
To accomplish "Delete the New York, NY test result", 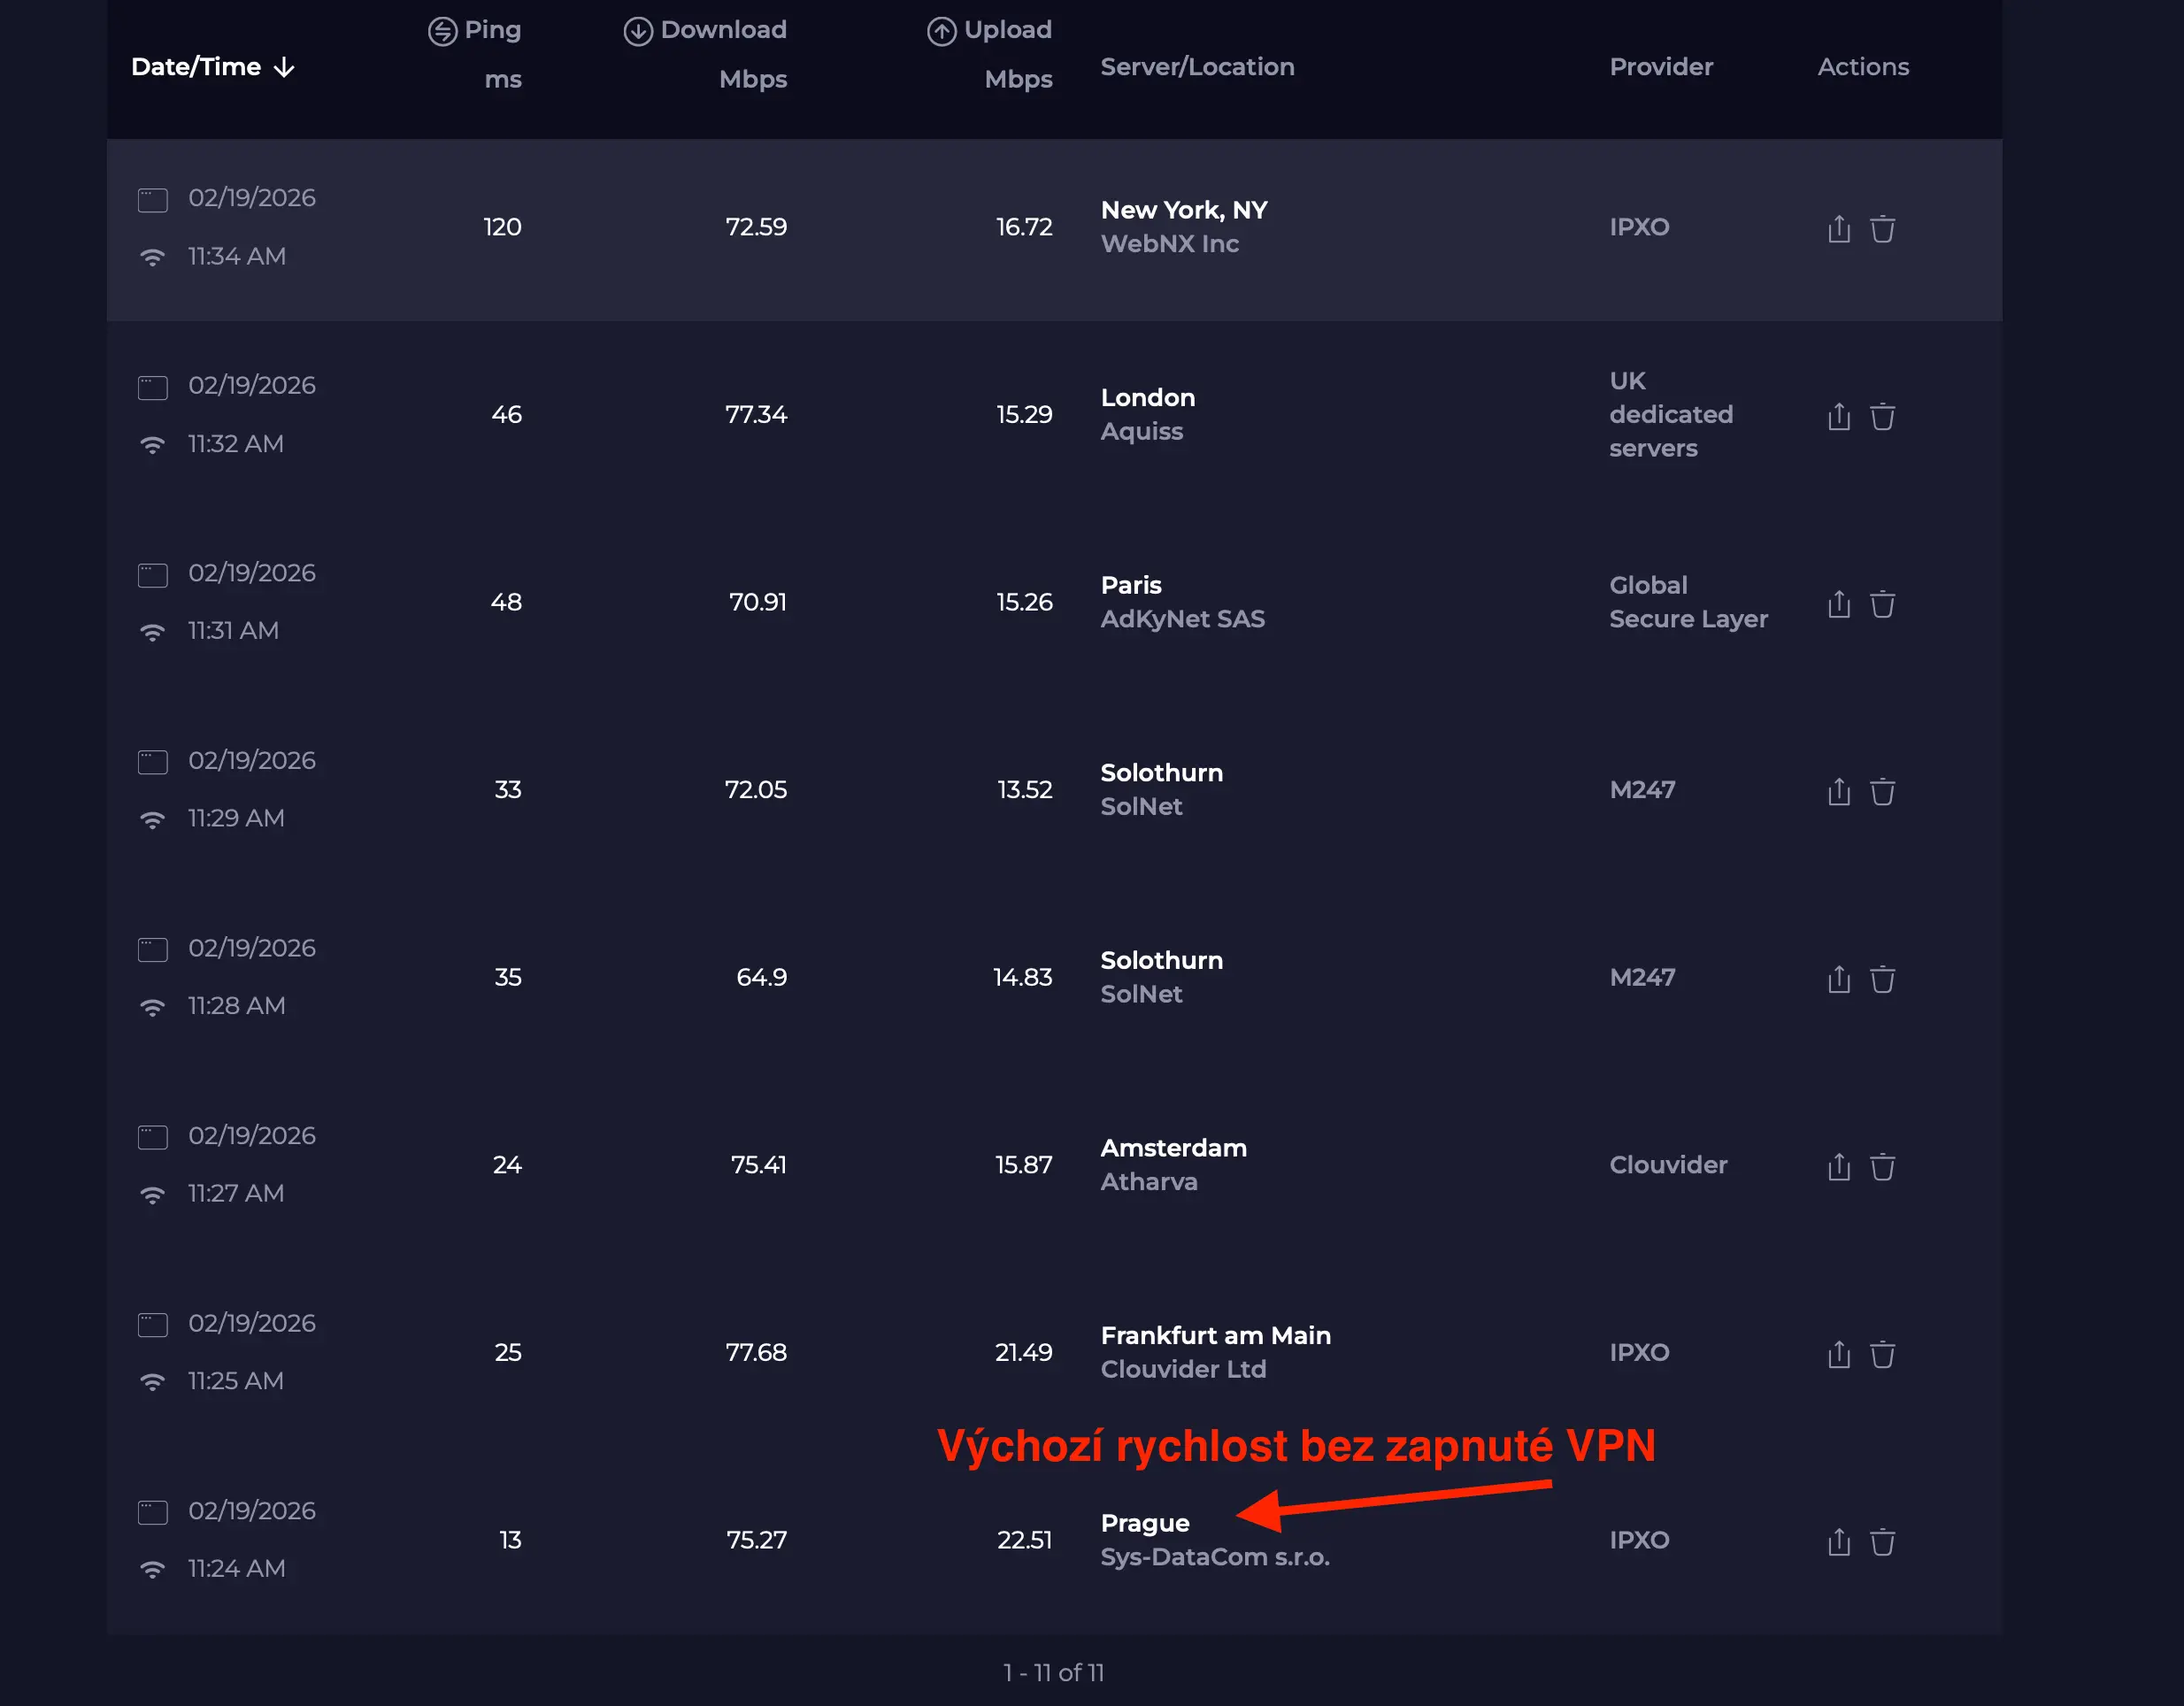I will tap(1882, 229).
